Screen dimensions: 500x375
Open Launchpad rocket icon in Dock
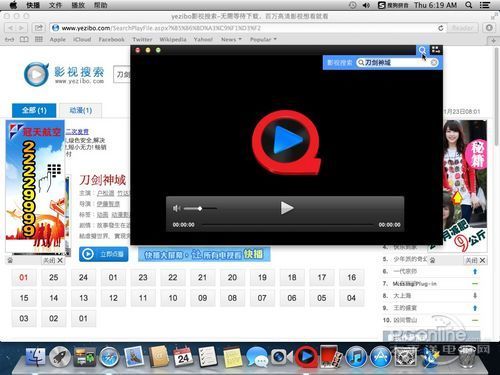pyautogui.click(x=60, y=357)
